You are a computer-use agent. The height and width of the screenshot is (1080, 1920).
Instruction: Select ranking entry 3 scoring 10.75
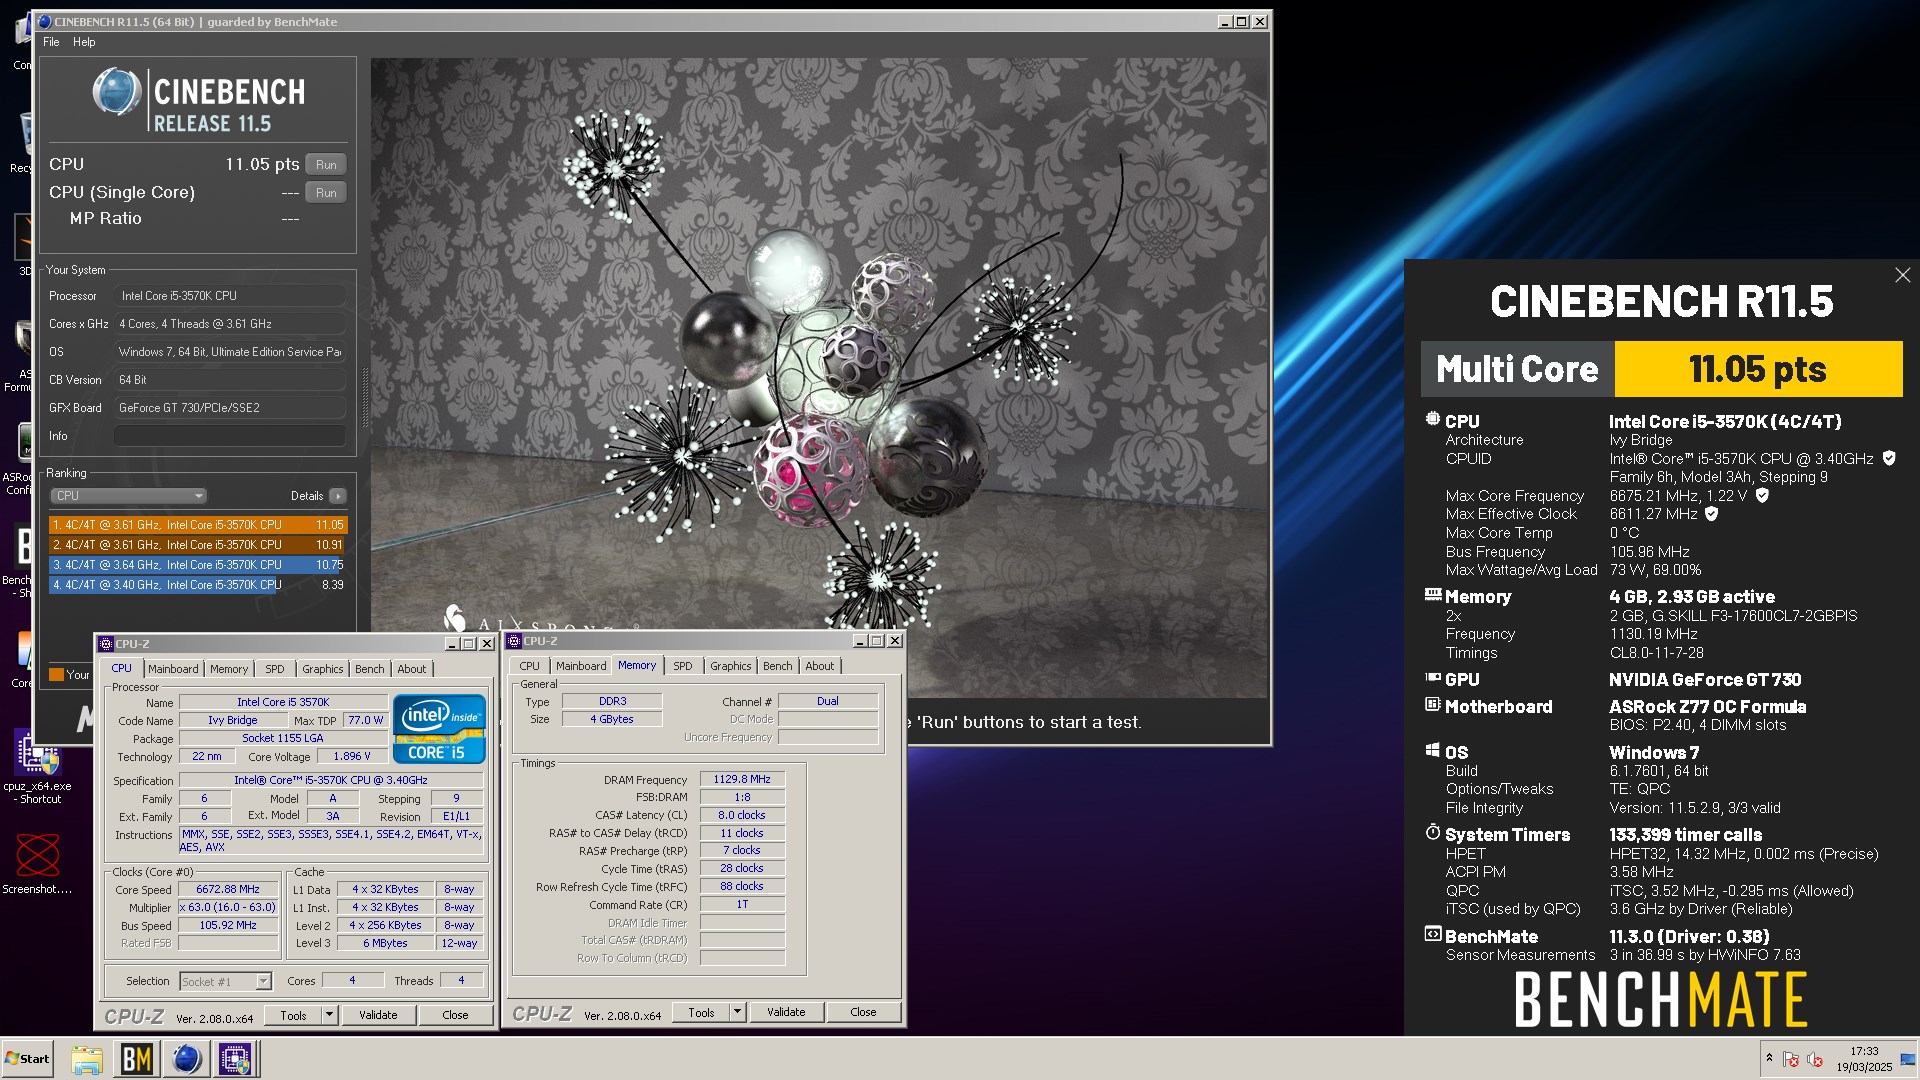pos(198,565)
